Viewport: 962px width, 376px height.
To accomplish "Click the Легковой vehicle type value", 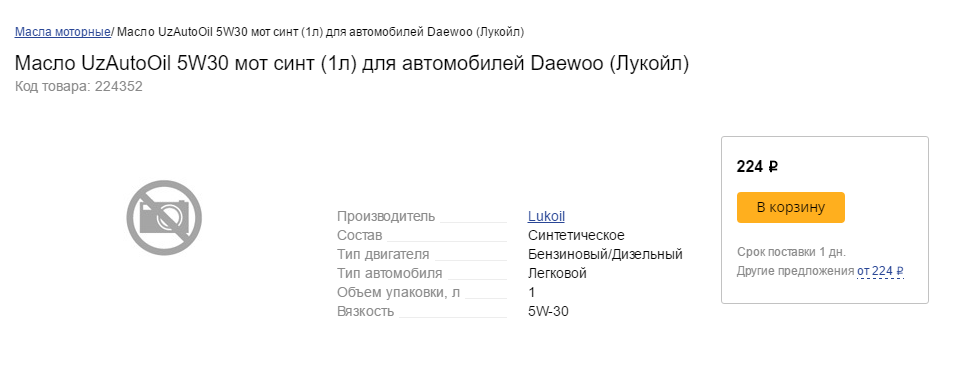I will point(557,273).
